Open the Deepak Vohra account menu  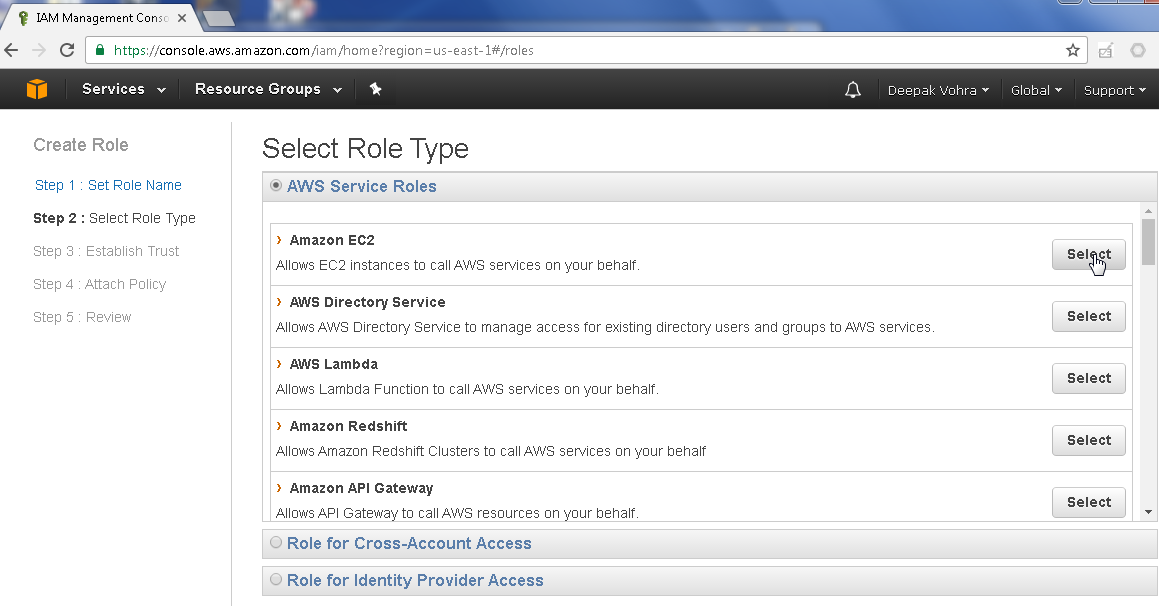point(938,90)
